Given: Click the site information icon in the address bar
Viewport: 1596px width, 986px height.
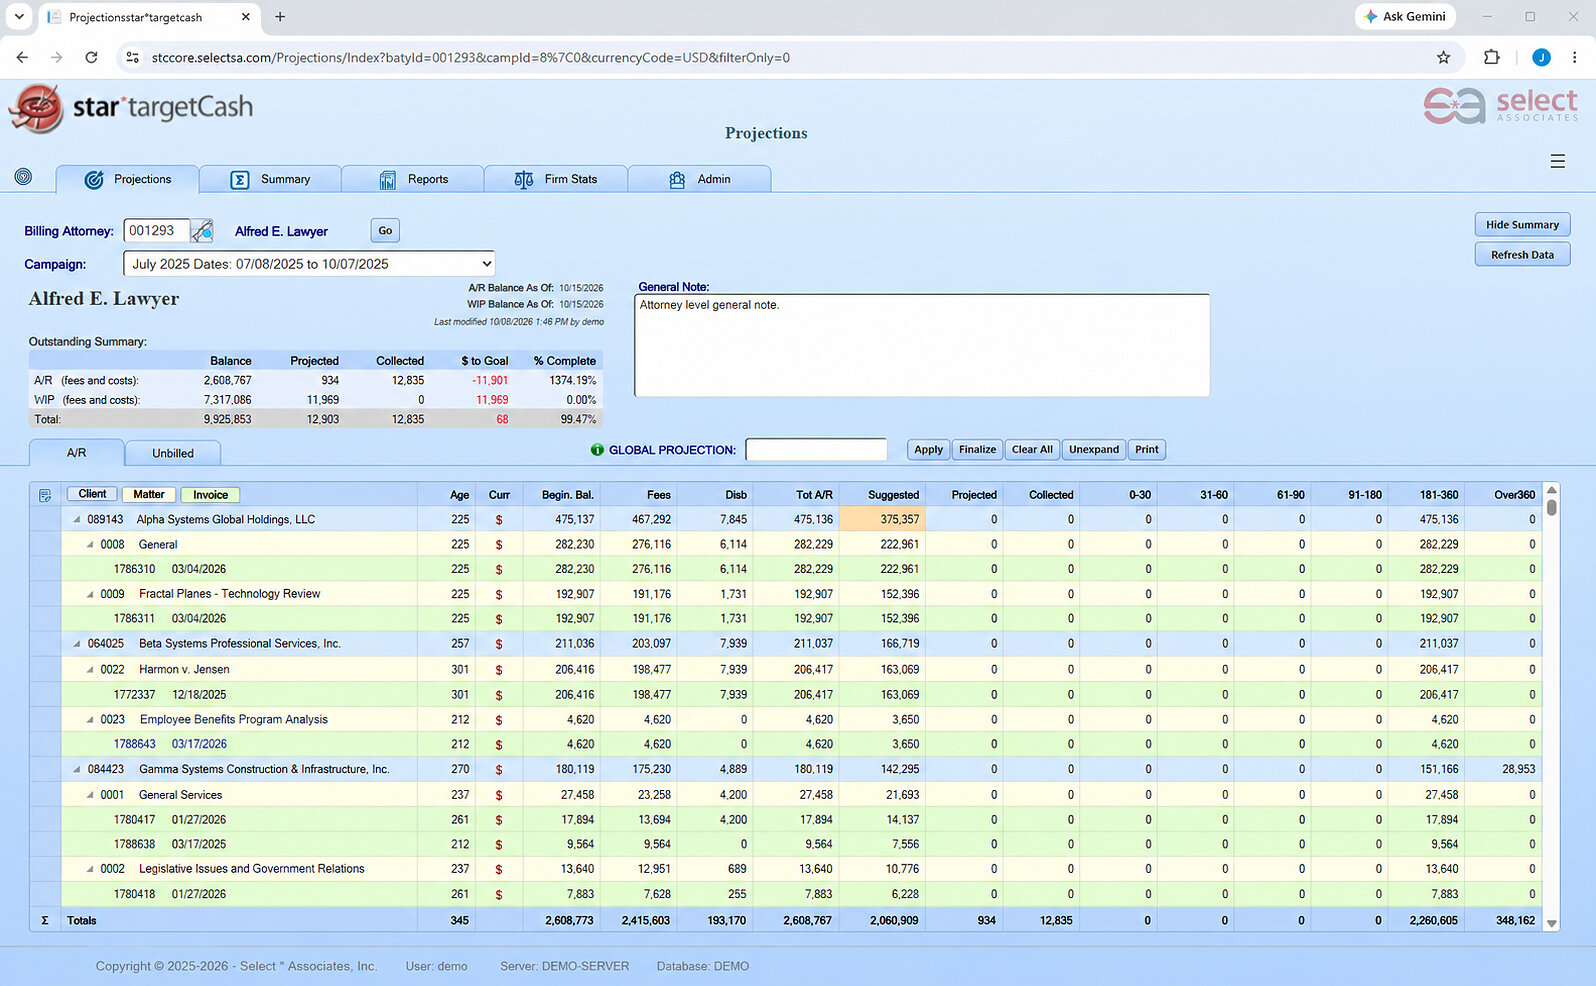Looking at the screenshot, I should tap(132, 57).
